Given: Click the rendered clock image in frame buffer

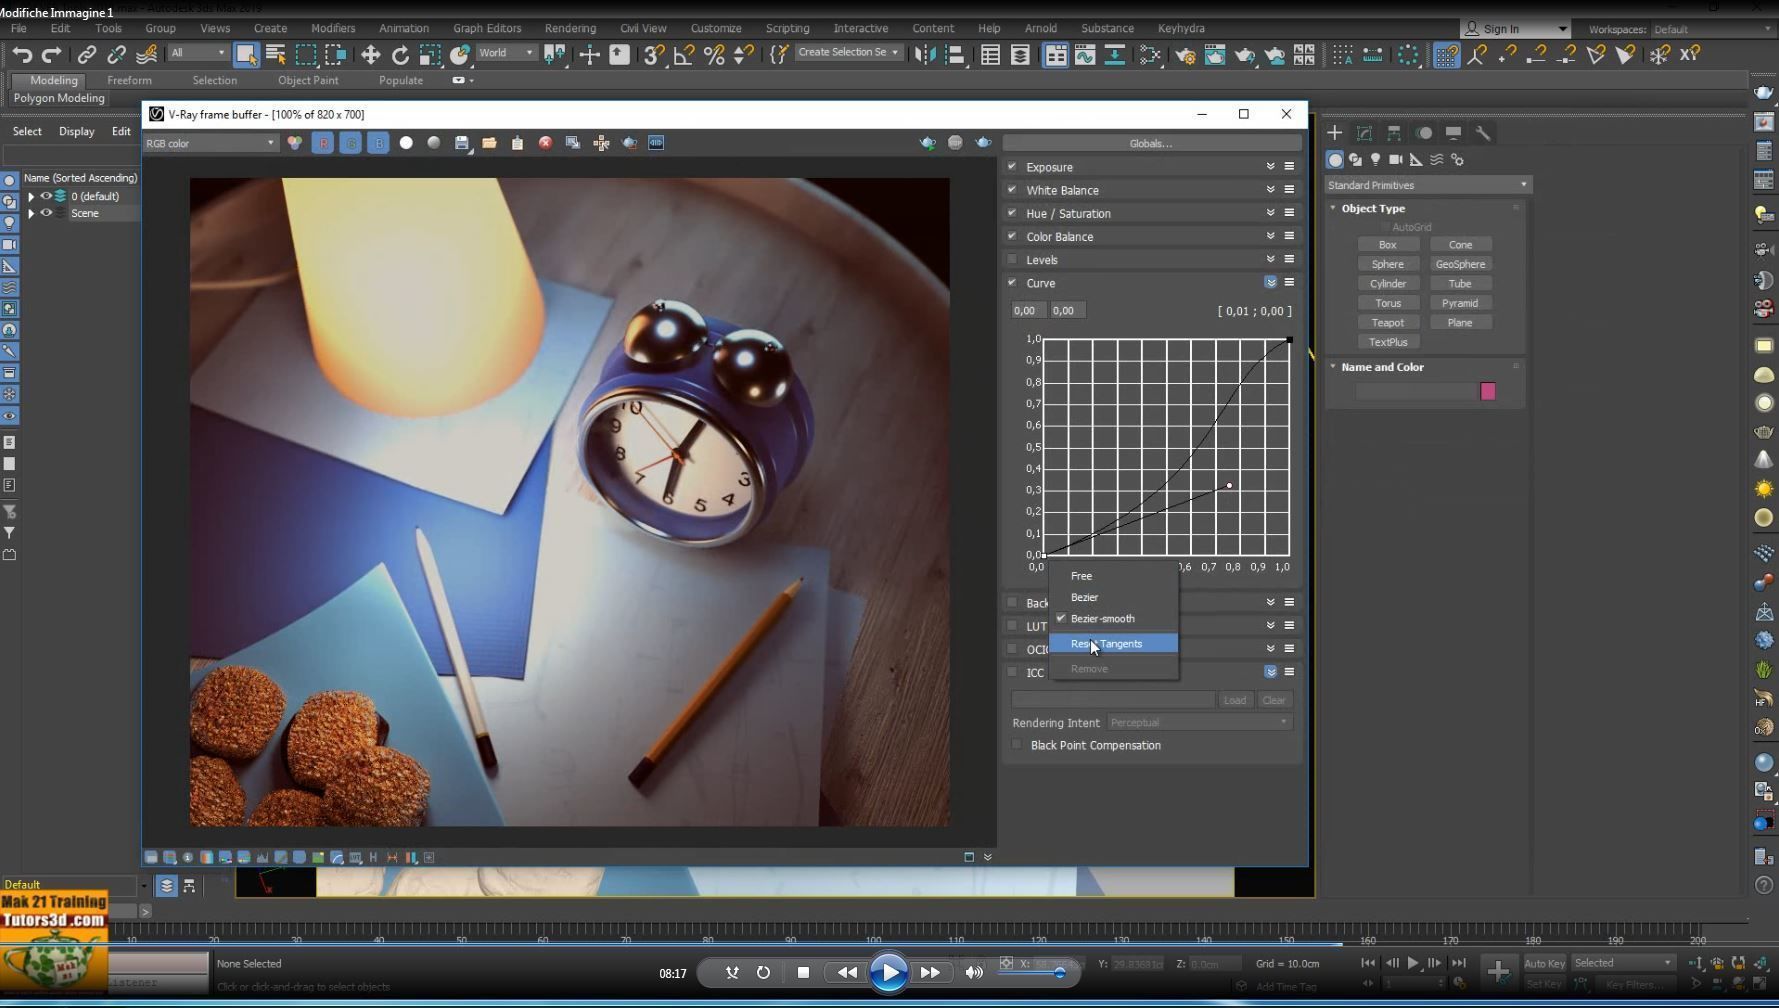Looking at the screenshot, I should 570,502.
